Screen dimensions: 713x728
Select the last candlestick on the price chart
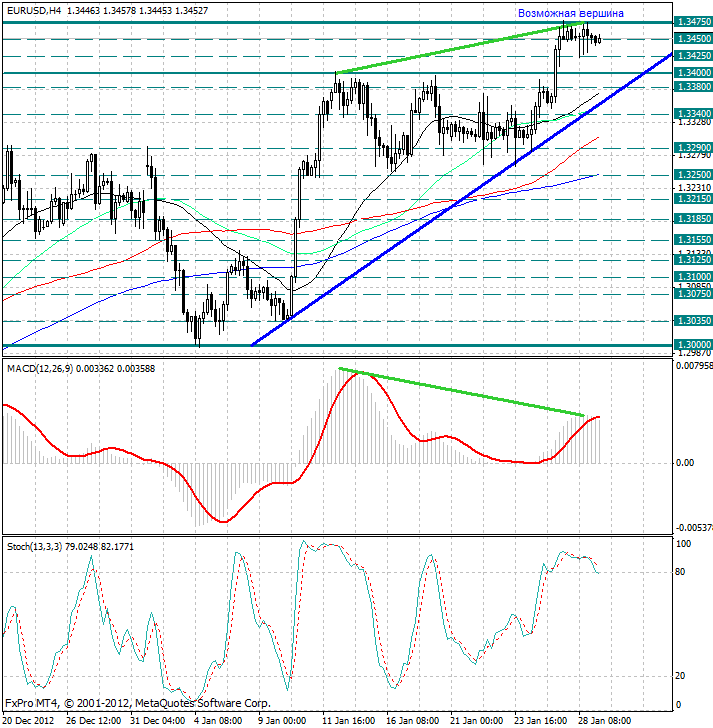pos(600,39)
